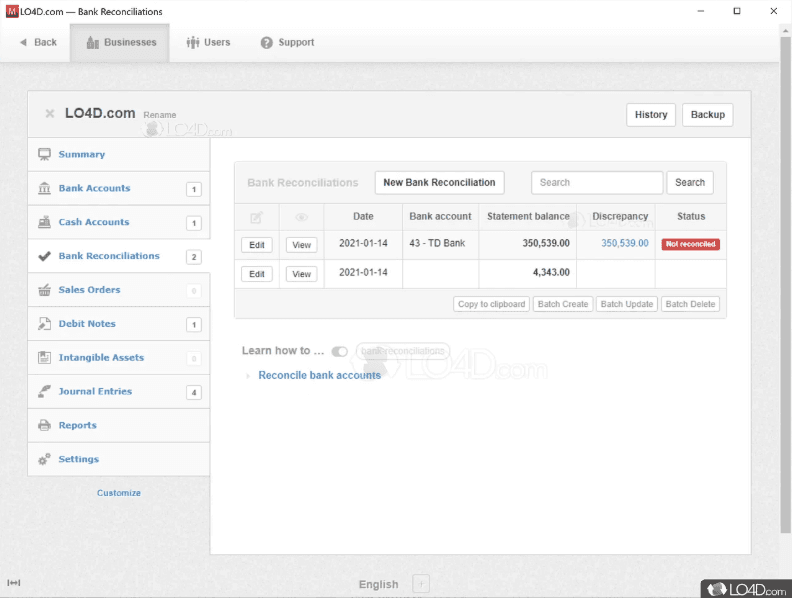Viewport: 792px width, 599px height.
Task: Click the plus icon next to English
Action: pos(421,584)
